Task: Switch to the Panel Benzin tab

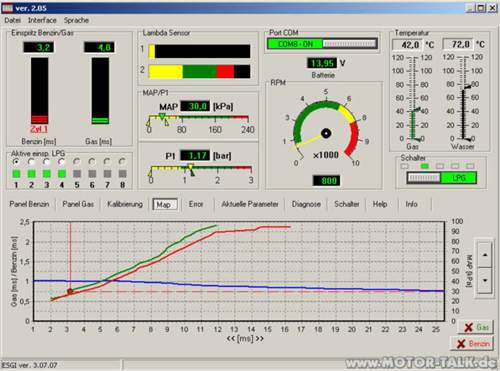Action: (x=29, y=204)
